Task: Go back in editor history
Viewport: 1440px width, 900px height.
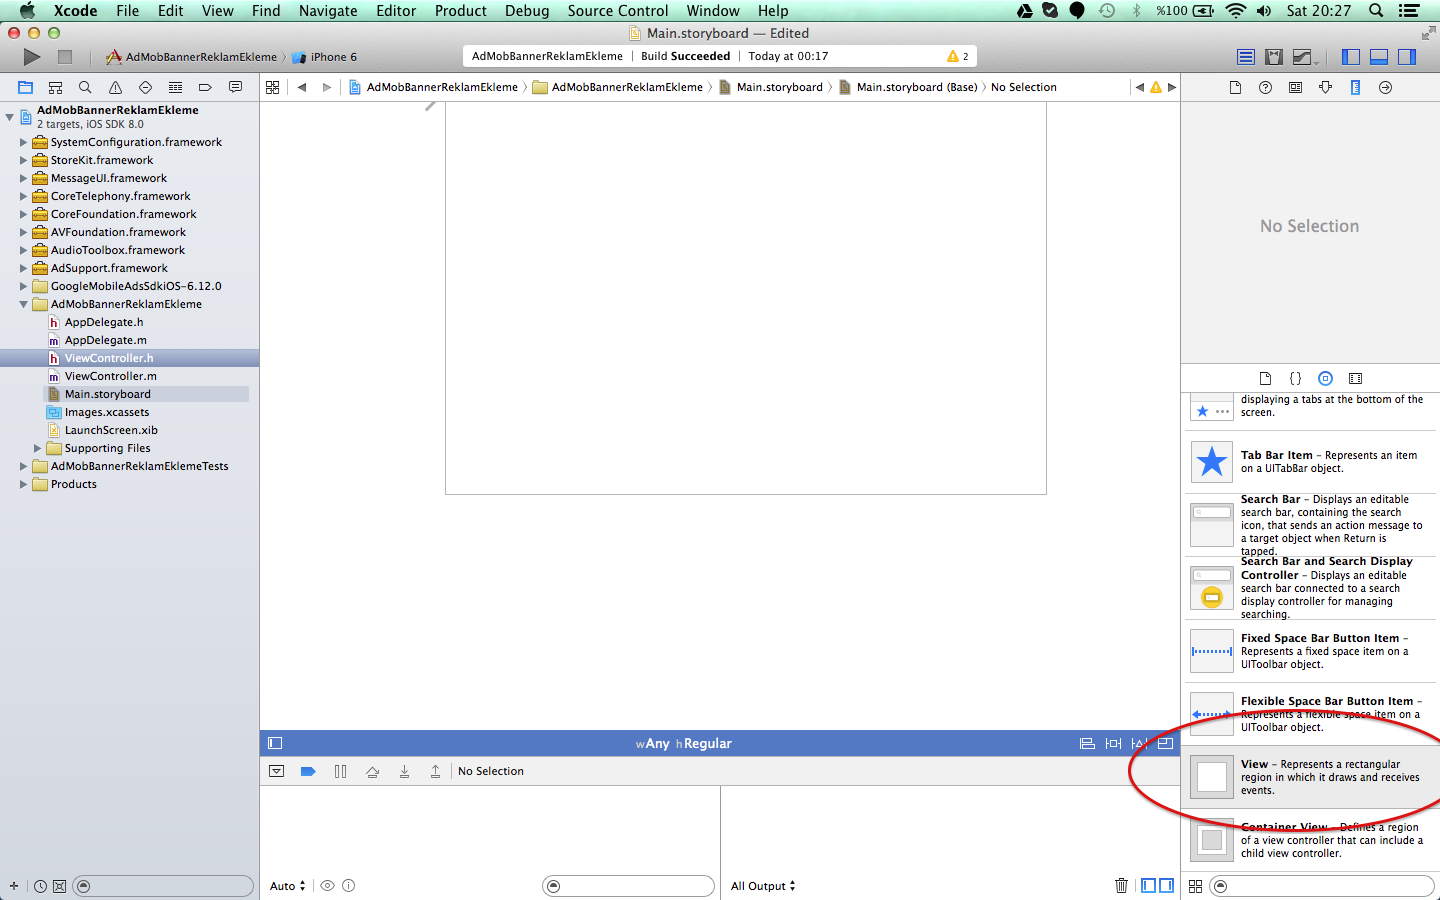Action: click(x=302, y=87)
